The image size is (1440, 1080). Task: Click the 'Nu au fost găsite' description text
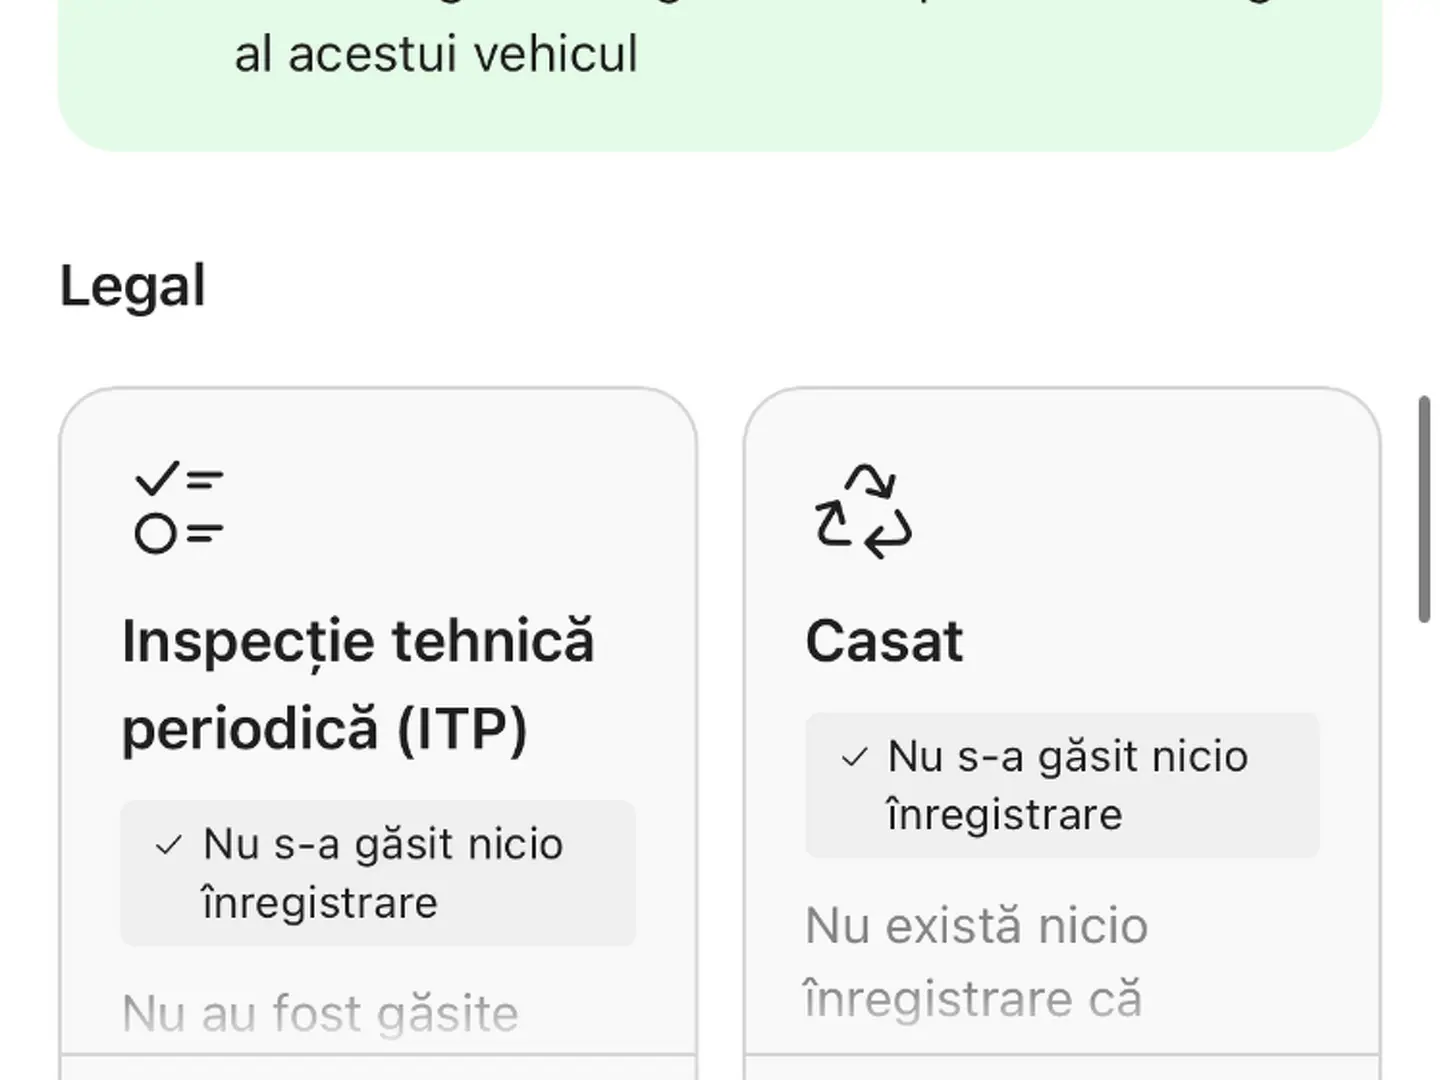point(320,1014)
